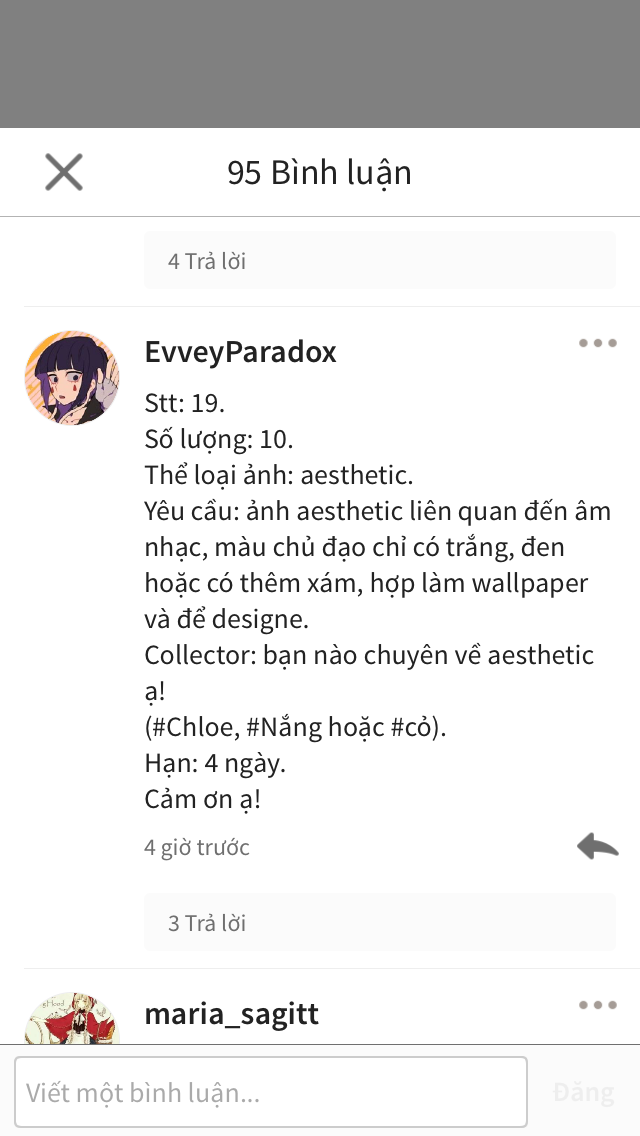
Task: Click the "Đăng" post button
Action: 583,1092
